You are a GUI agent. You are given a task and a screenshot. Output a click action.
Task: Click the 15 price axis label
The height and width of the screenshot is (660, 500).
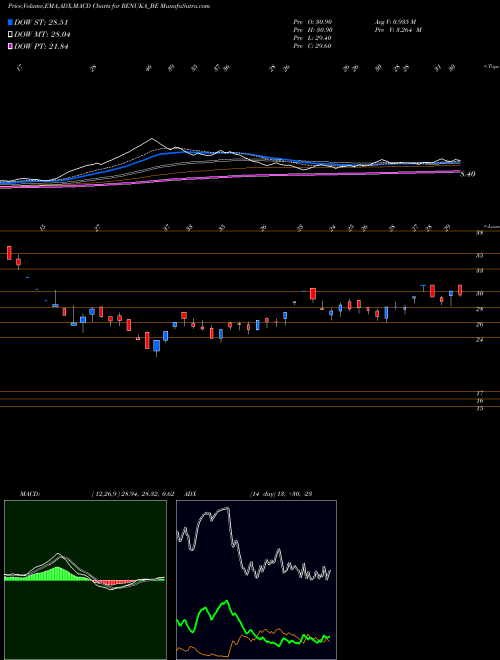tap(479, 409)
